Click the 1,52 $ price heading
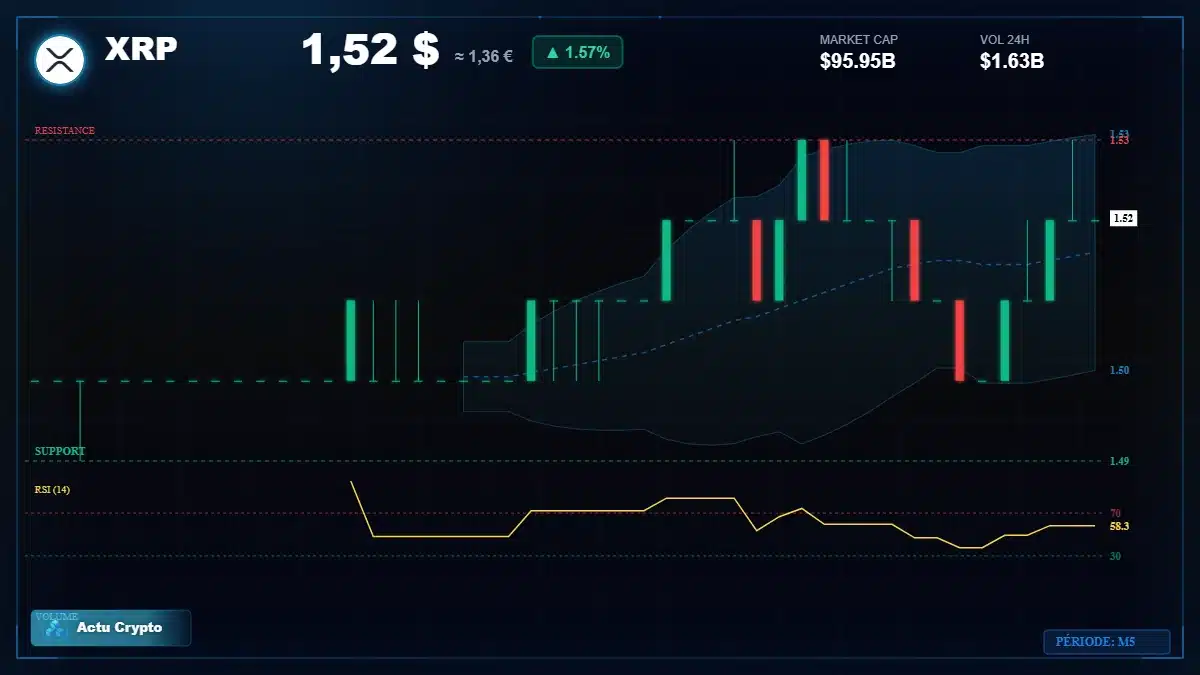The image size is (1200, 675). tap(370, 50)
